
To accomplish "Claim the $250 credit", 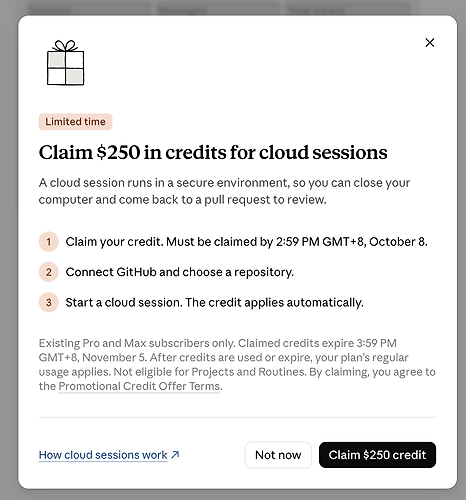I will (377, 455).
